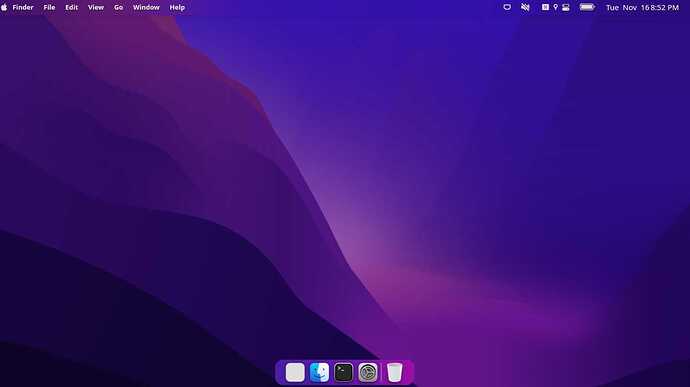Click the small square input source icon
Viewport: 690px width, 387px height.
click(x=545, y=7)
